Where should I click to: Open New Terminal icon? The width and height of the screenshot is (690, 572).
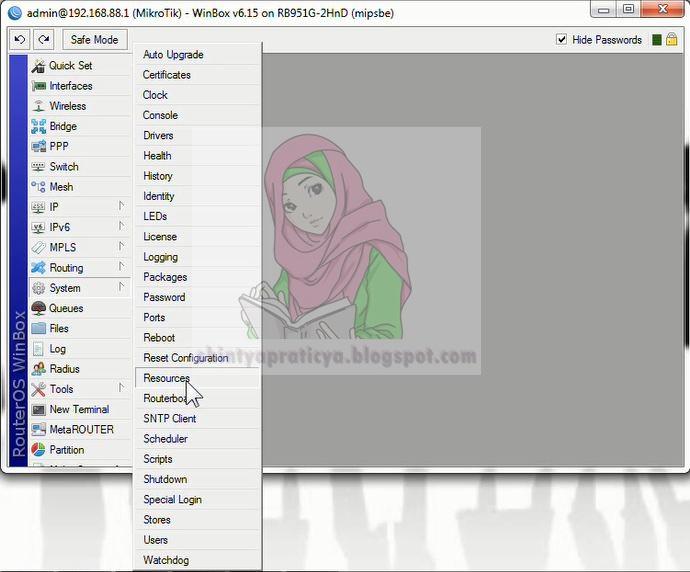pos(38,410)
